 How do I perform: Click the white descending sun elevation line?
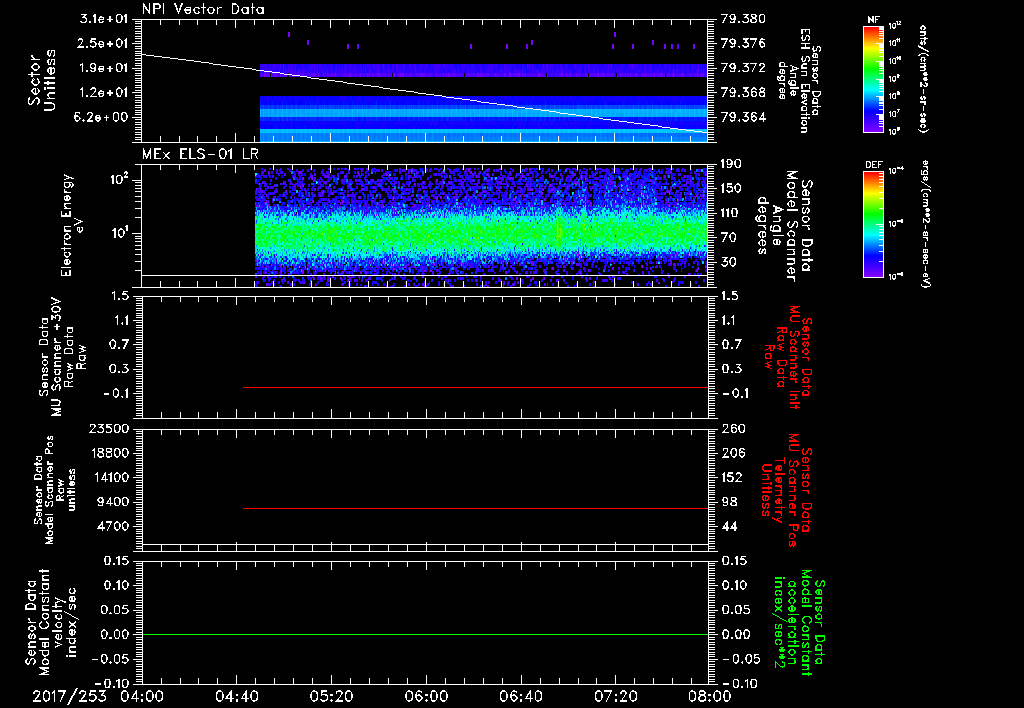click(425, 93)
